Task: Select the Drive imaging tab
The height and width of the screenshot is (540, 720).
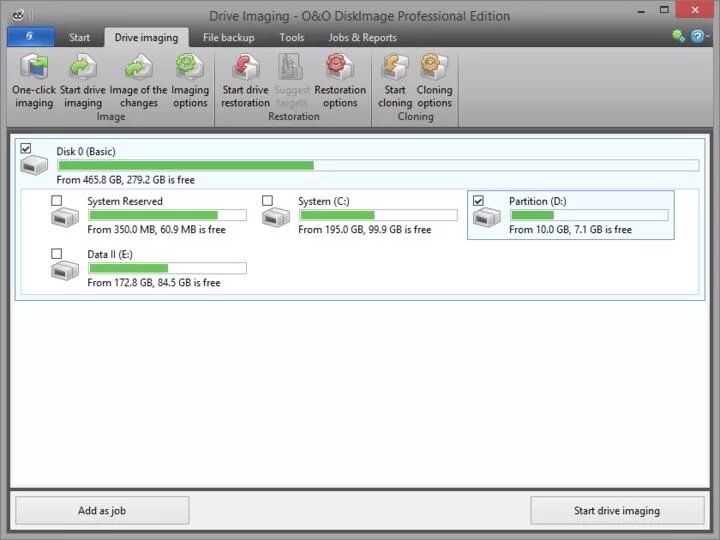Action: pos(146,37)
